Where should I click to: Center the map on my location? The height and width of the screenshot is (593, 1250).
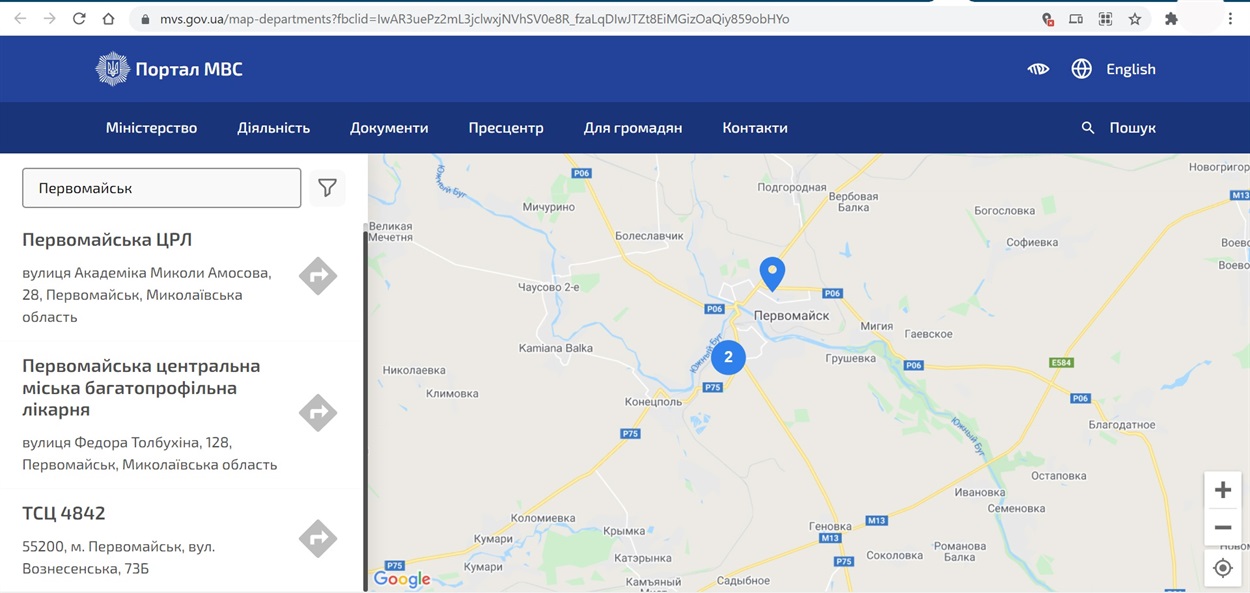tap(1223, 568)
